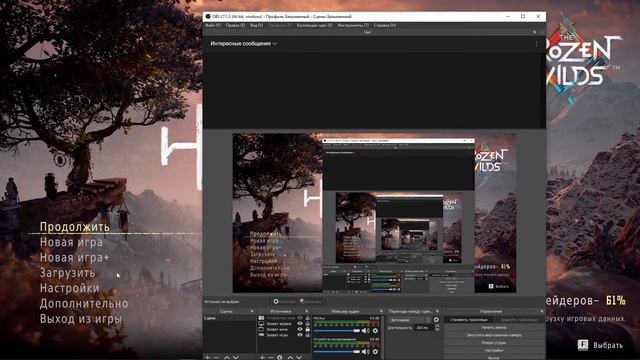Select Дополнительно in the game menu

coord(84,304)
